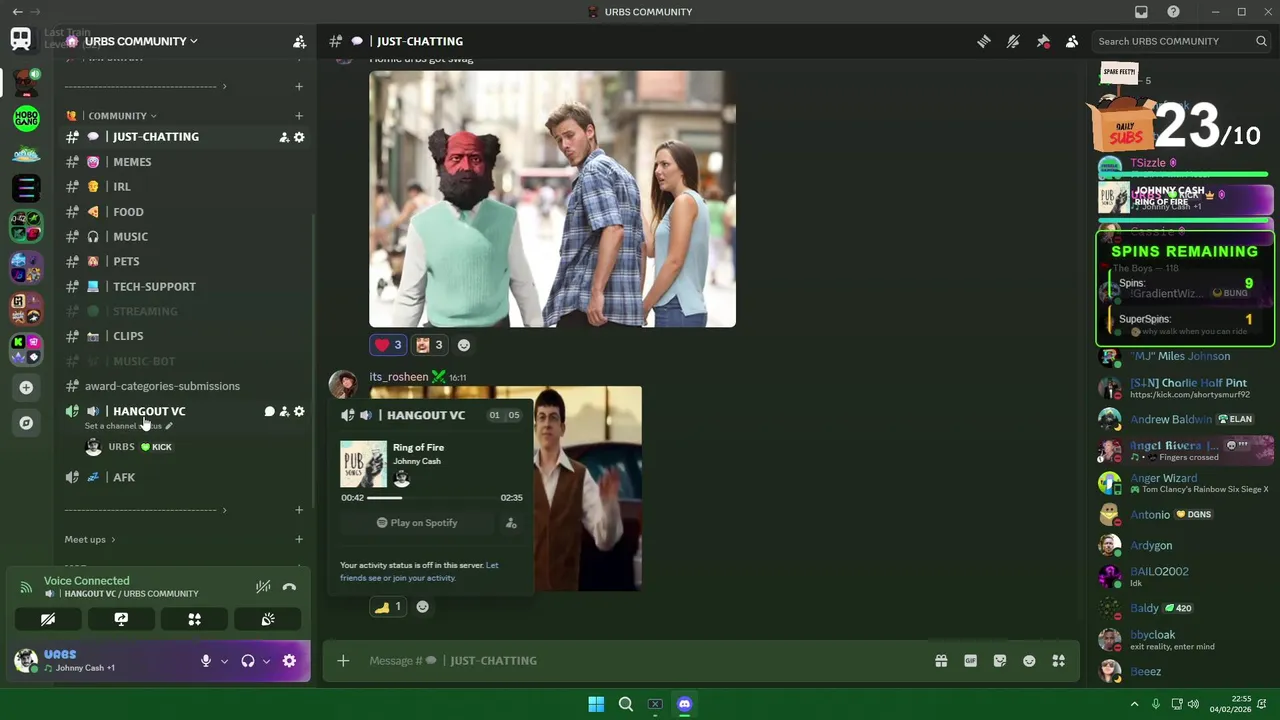Screen dimensions: 1280x720
Task: Expand the Meet ups category
Action: [90, 540]
